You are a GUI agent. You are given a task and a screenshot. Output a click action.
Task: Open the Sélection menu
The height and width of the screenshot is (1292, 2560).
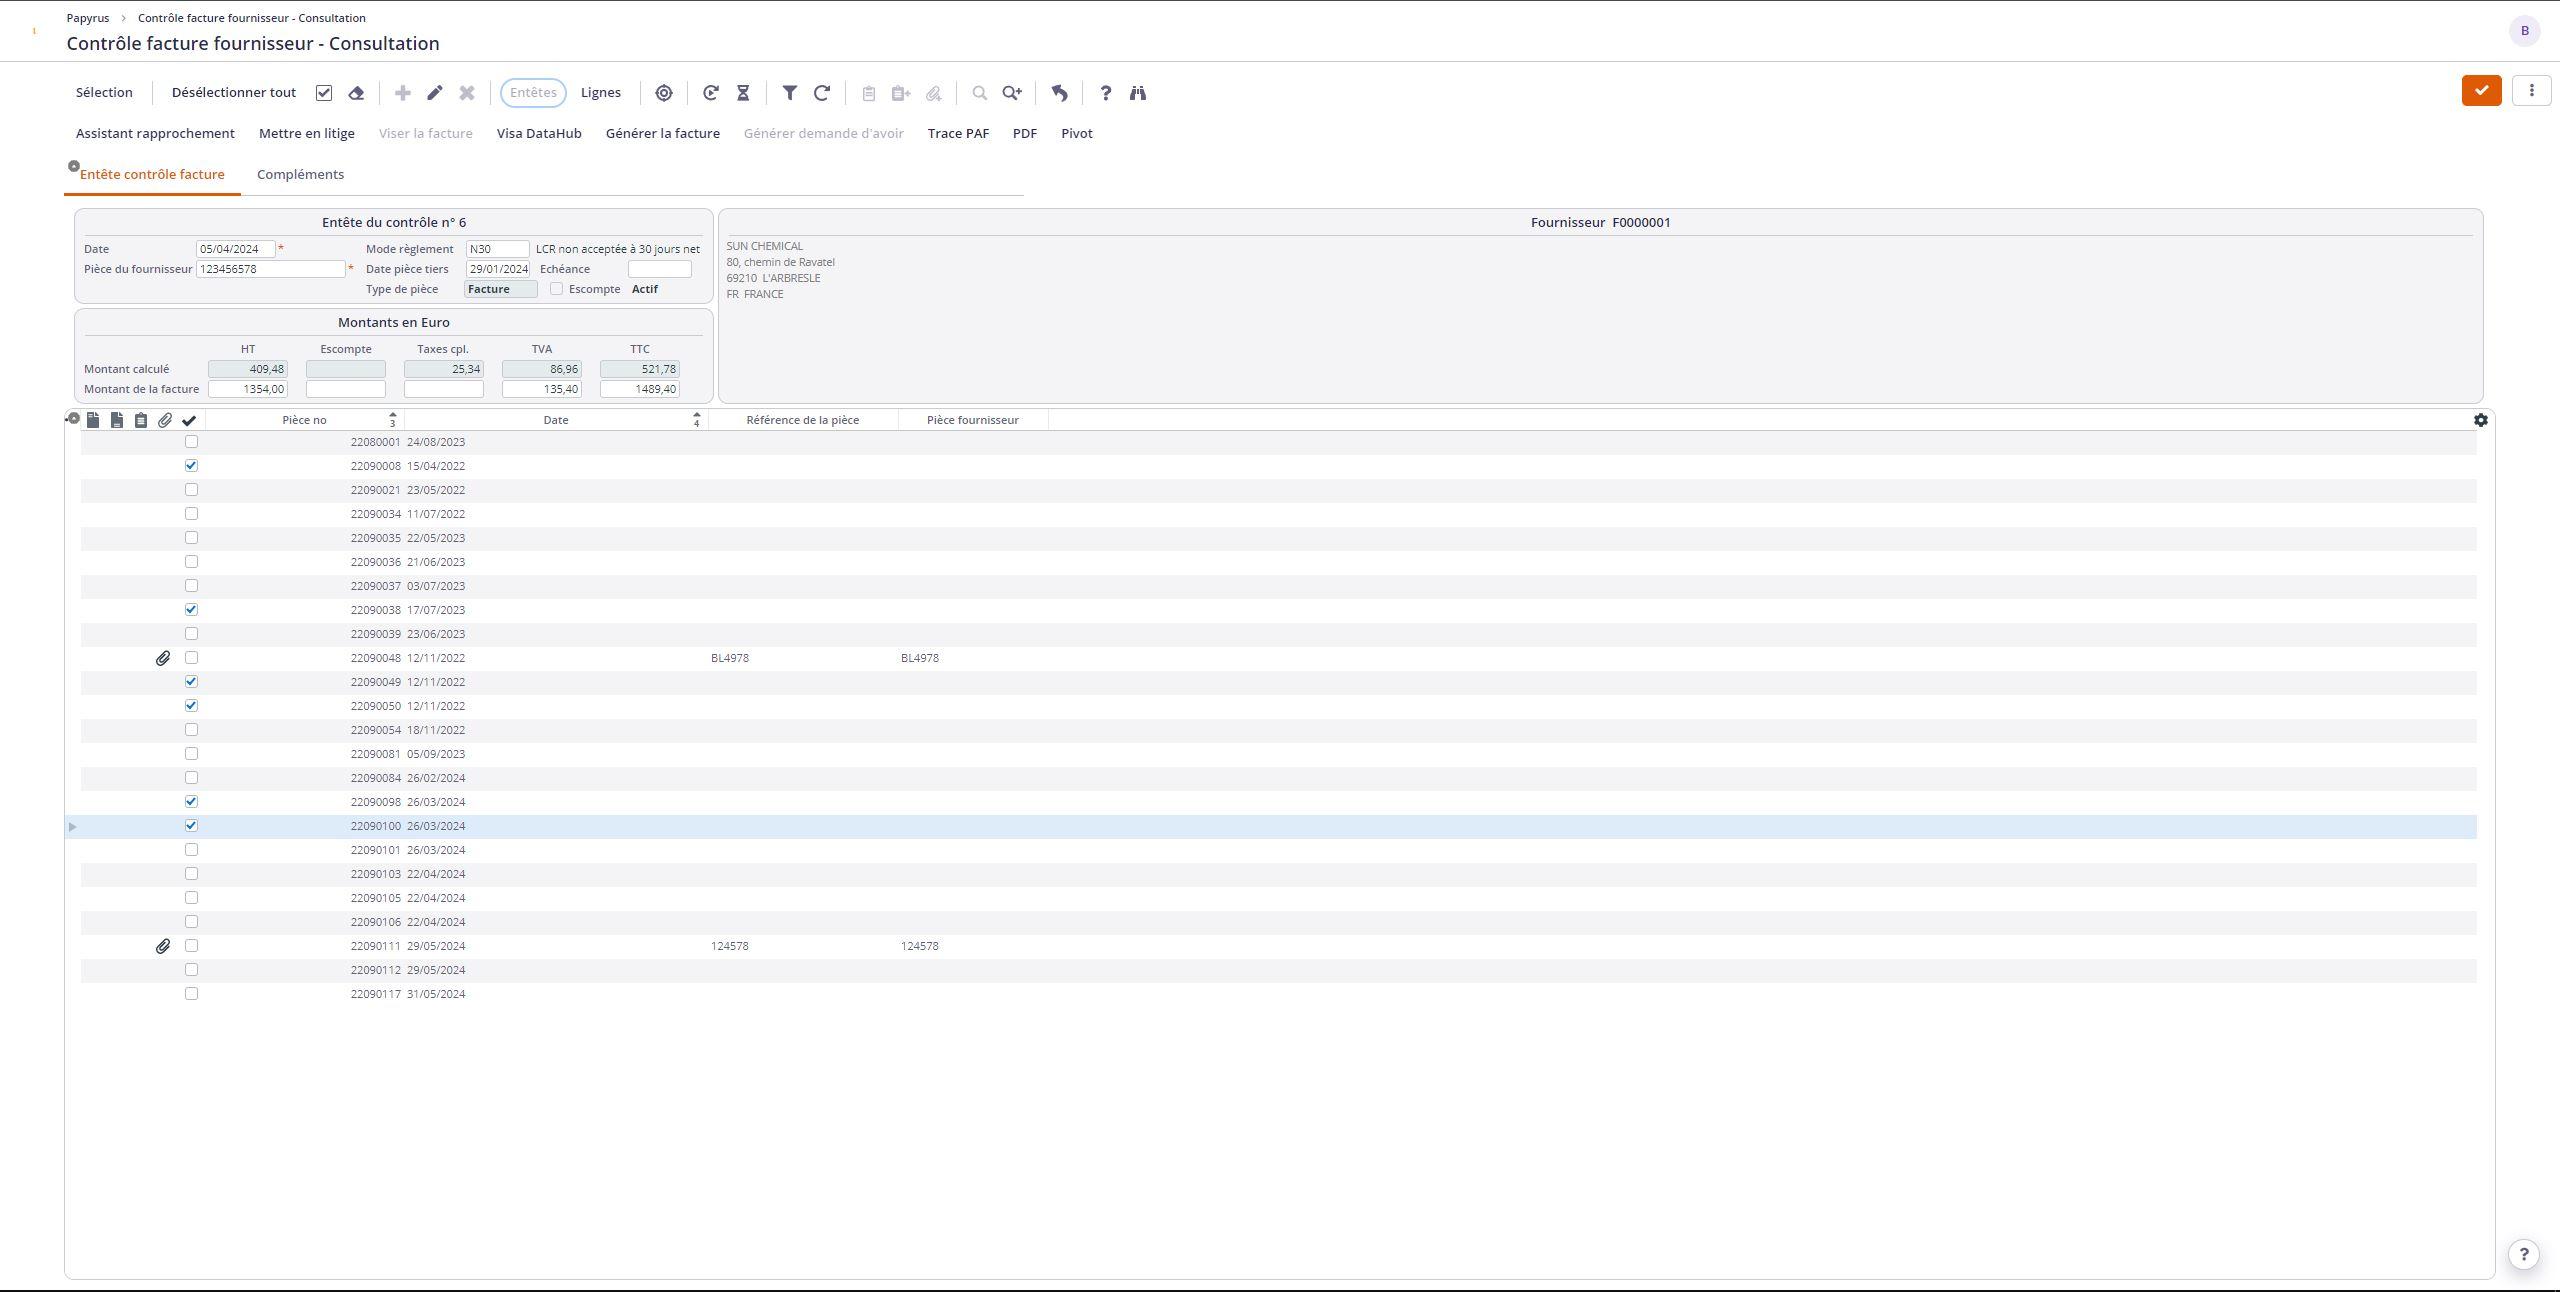click(104, 93)
